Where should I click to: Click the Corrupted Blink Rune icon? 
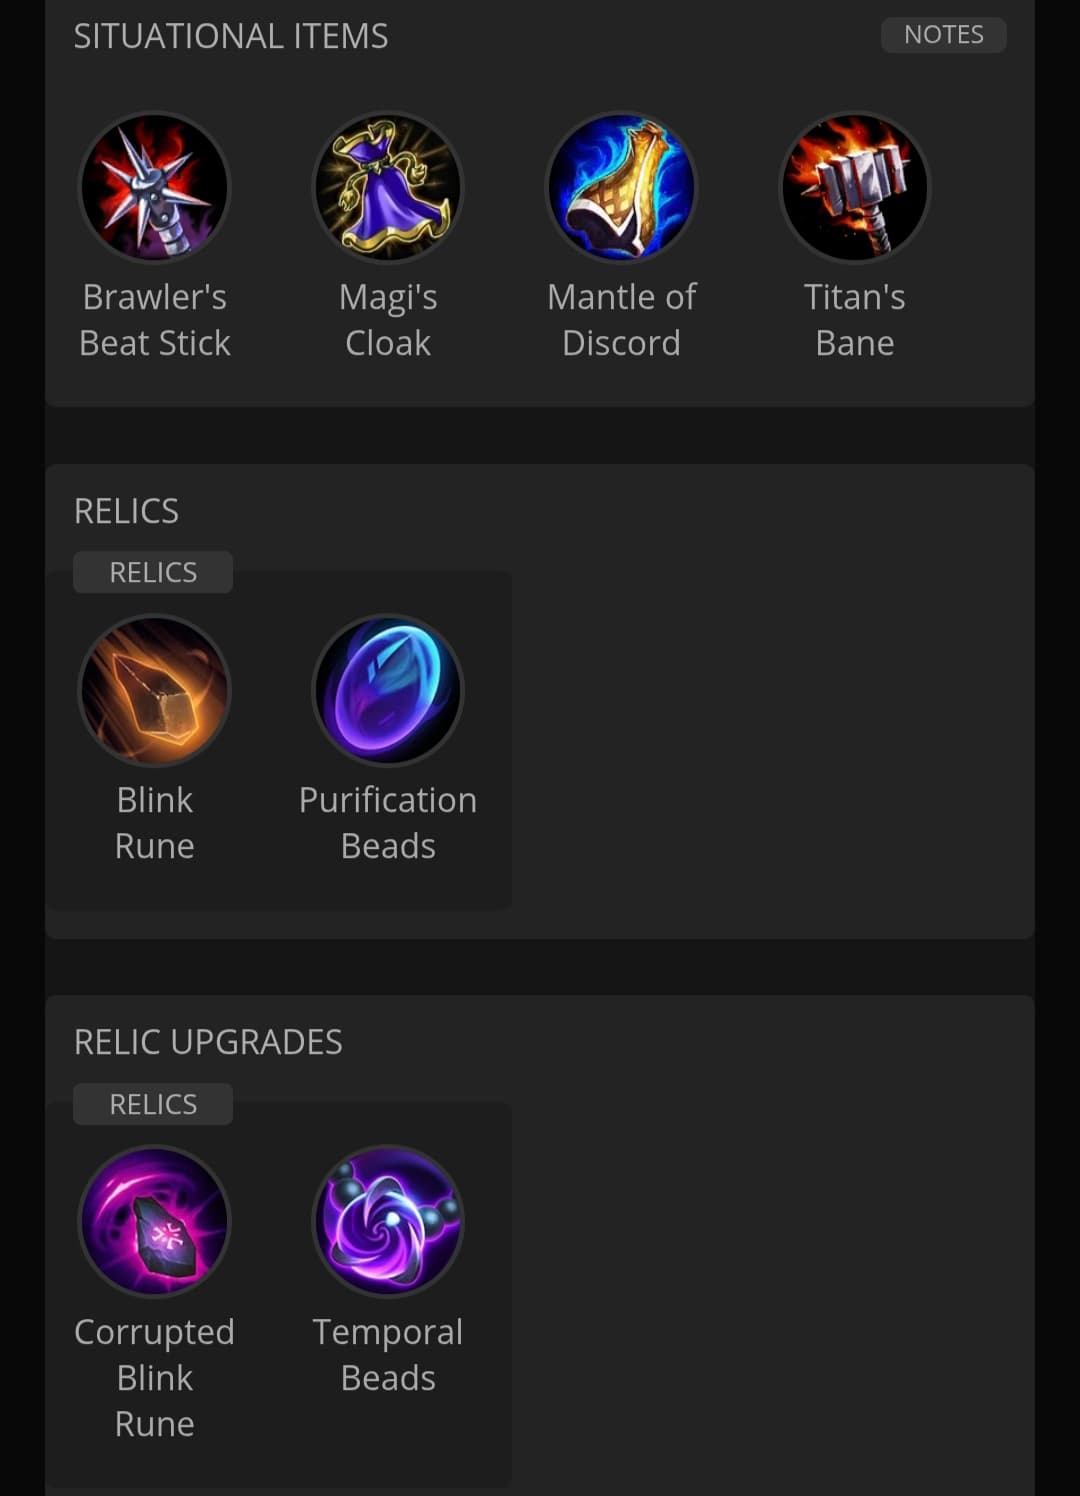[x=154, y=1222]
